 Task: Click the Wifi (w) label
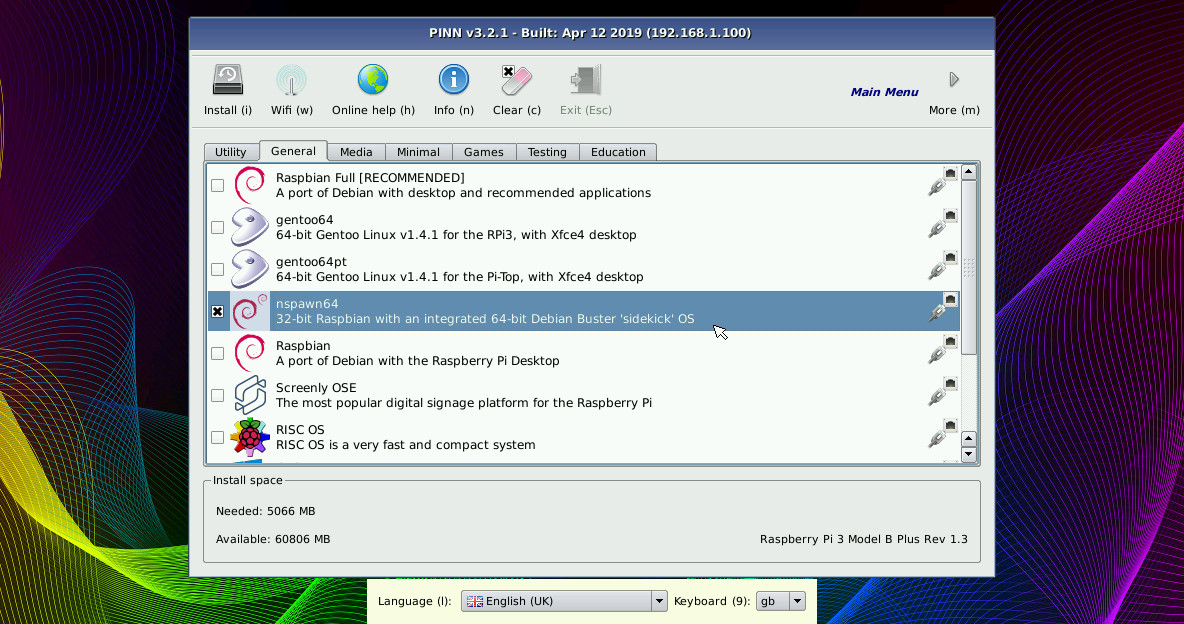click(292, 110)
